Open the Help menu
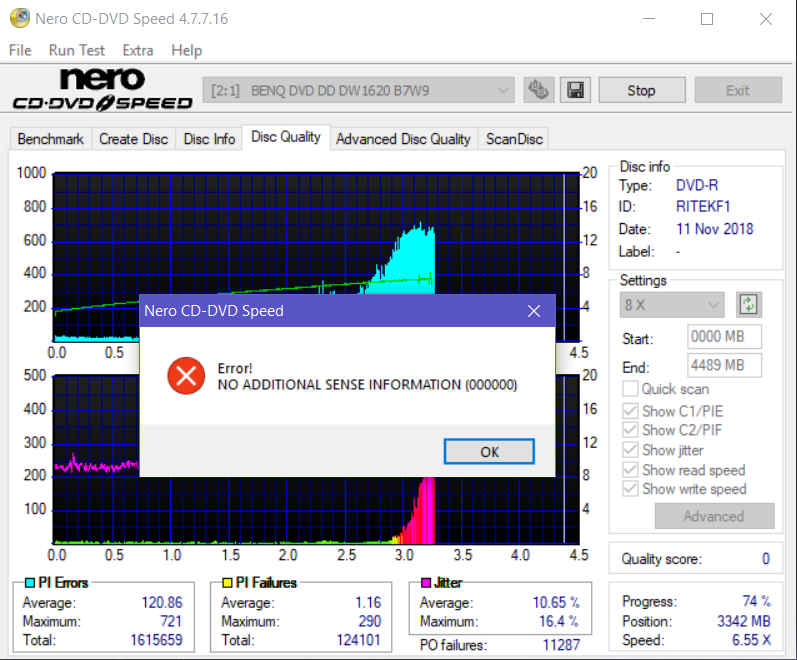 (187, 50)
